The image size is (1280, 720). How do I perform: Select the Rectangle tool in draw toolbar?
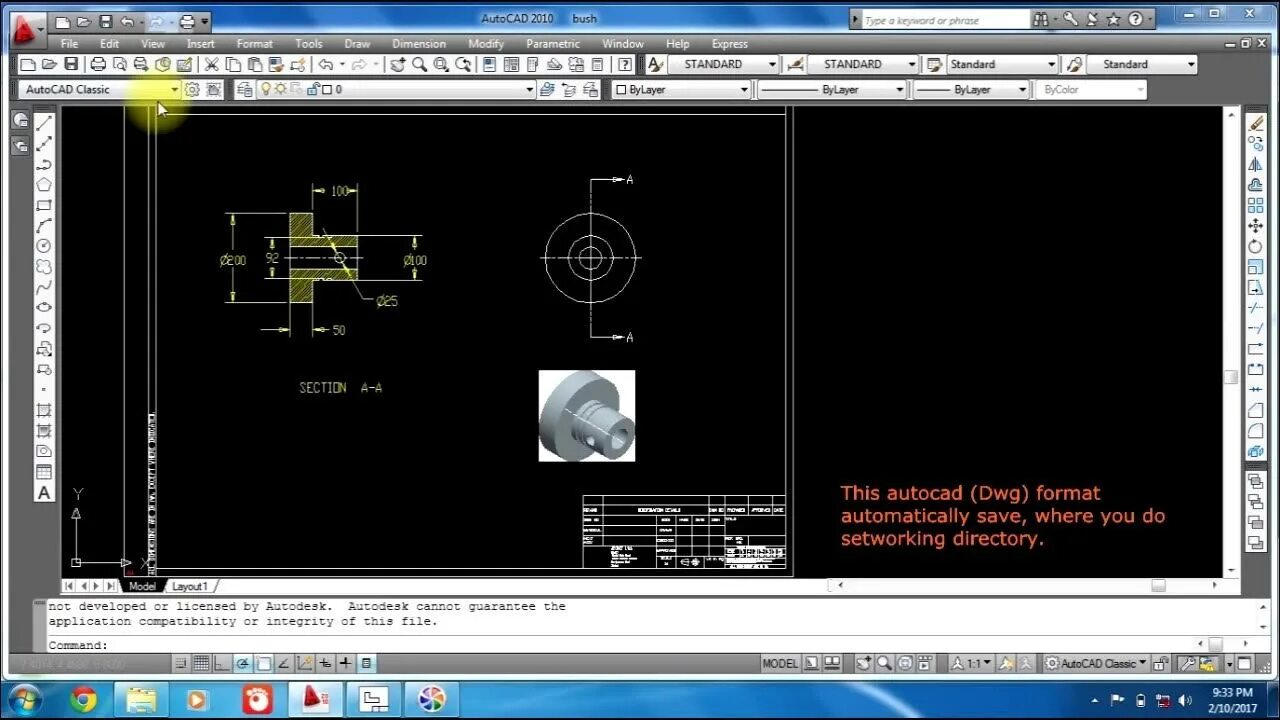coord(44,205)
